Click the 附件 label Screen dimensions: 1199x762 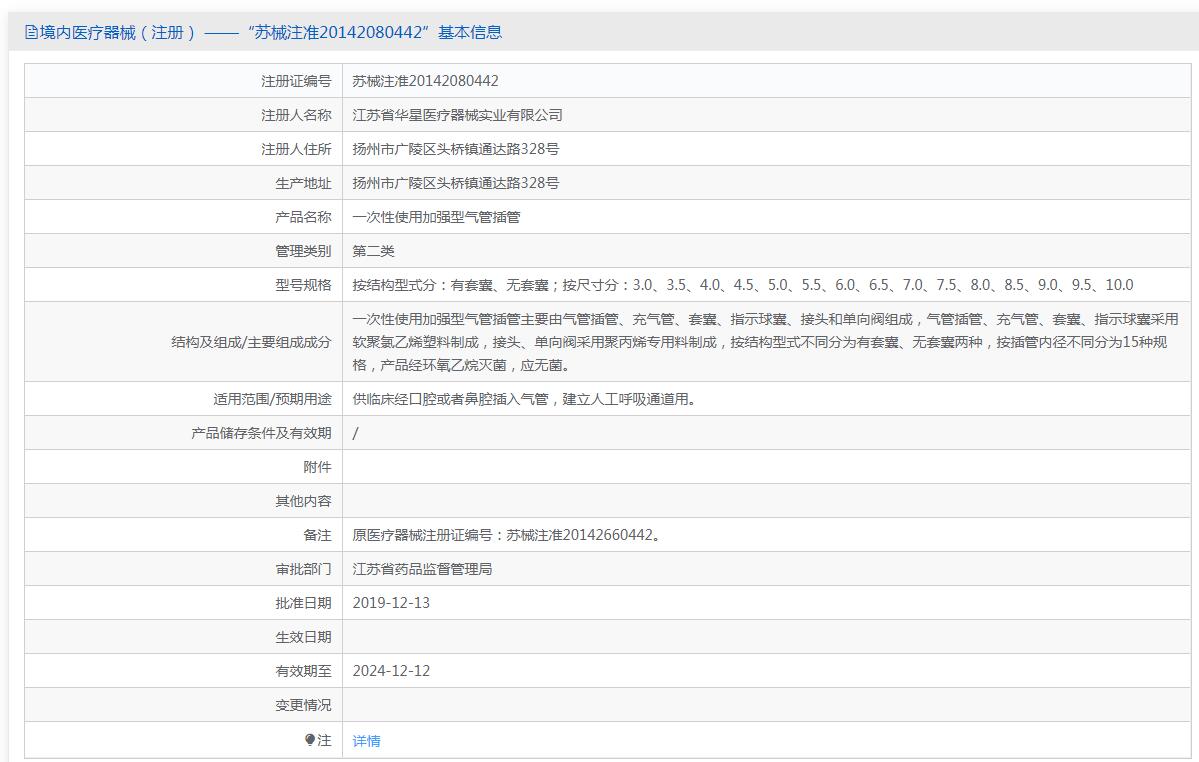317,467
